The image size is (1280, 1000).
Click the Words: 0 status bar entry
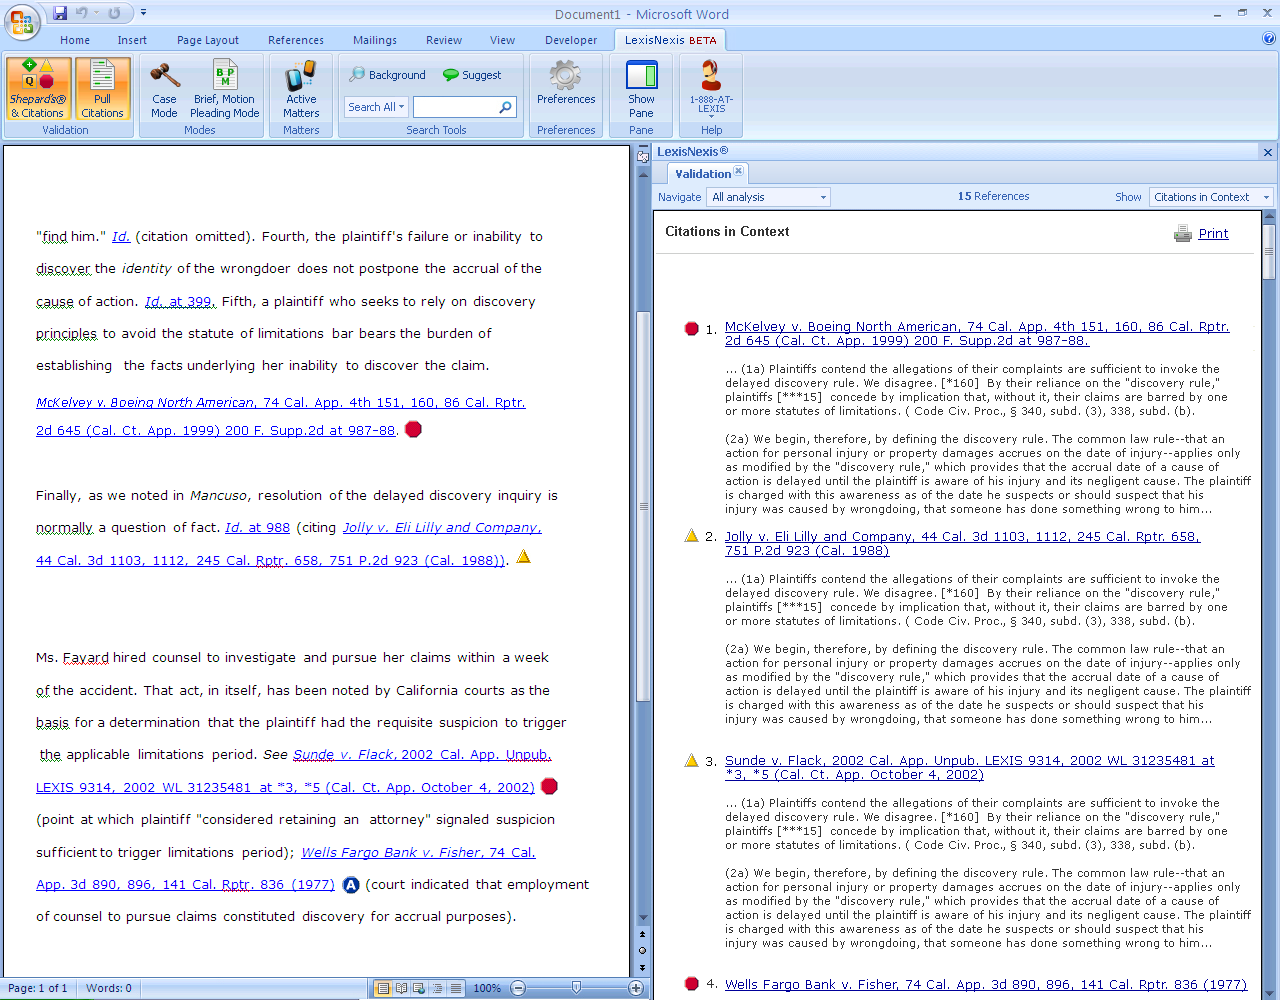click(x=109, y=988)
